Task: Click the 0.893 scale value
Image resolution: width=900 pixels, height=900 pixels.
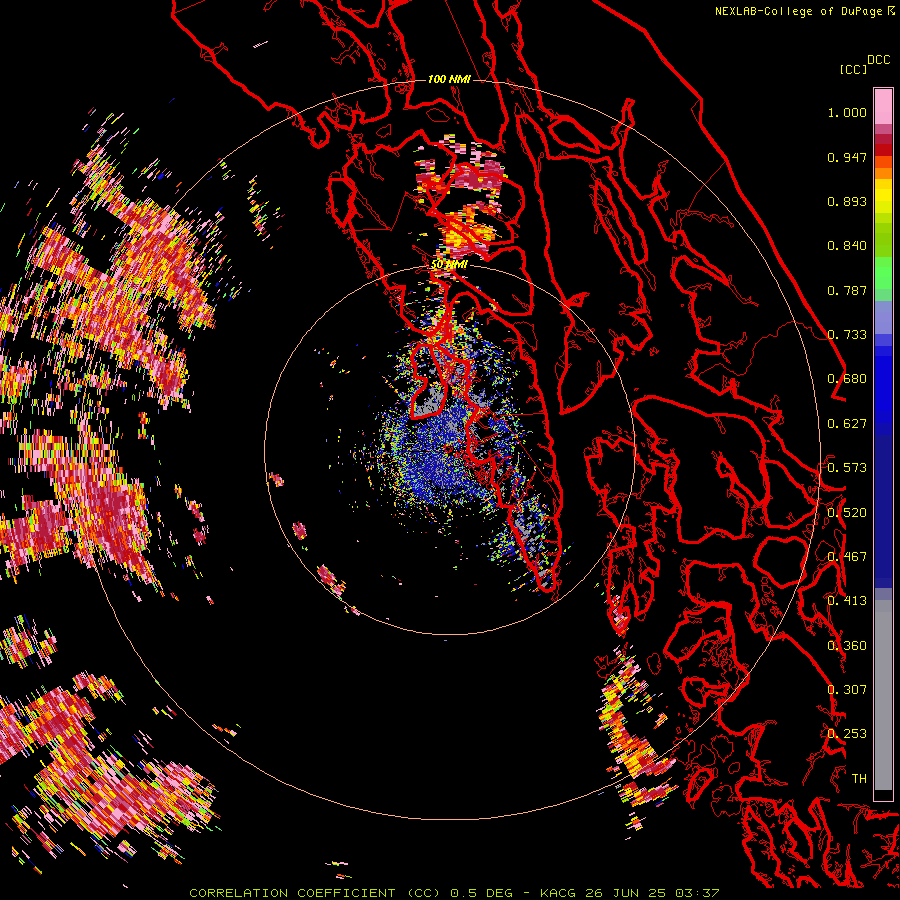Action: 847,201
